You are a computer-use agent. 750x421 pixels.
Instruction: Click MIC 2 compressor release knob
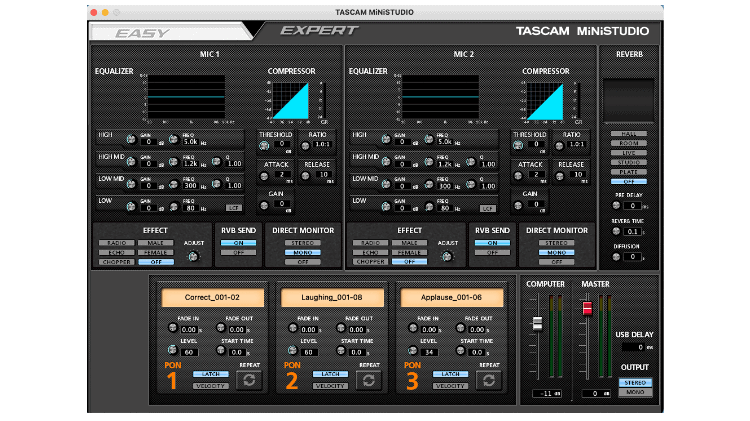(560, 176)
